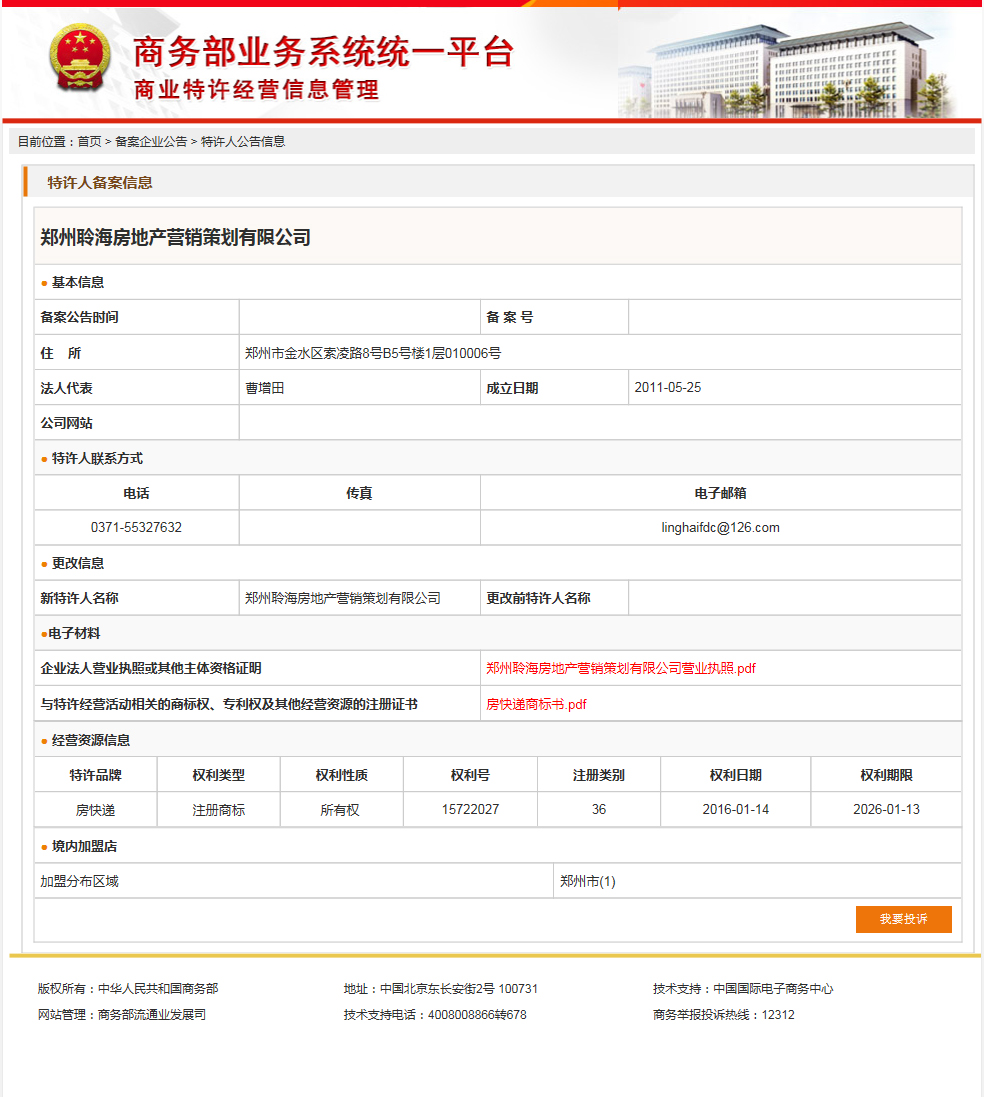Select legal representative name 曹增田
This screenshot has width=984, height=1097.
coord(265,388)
